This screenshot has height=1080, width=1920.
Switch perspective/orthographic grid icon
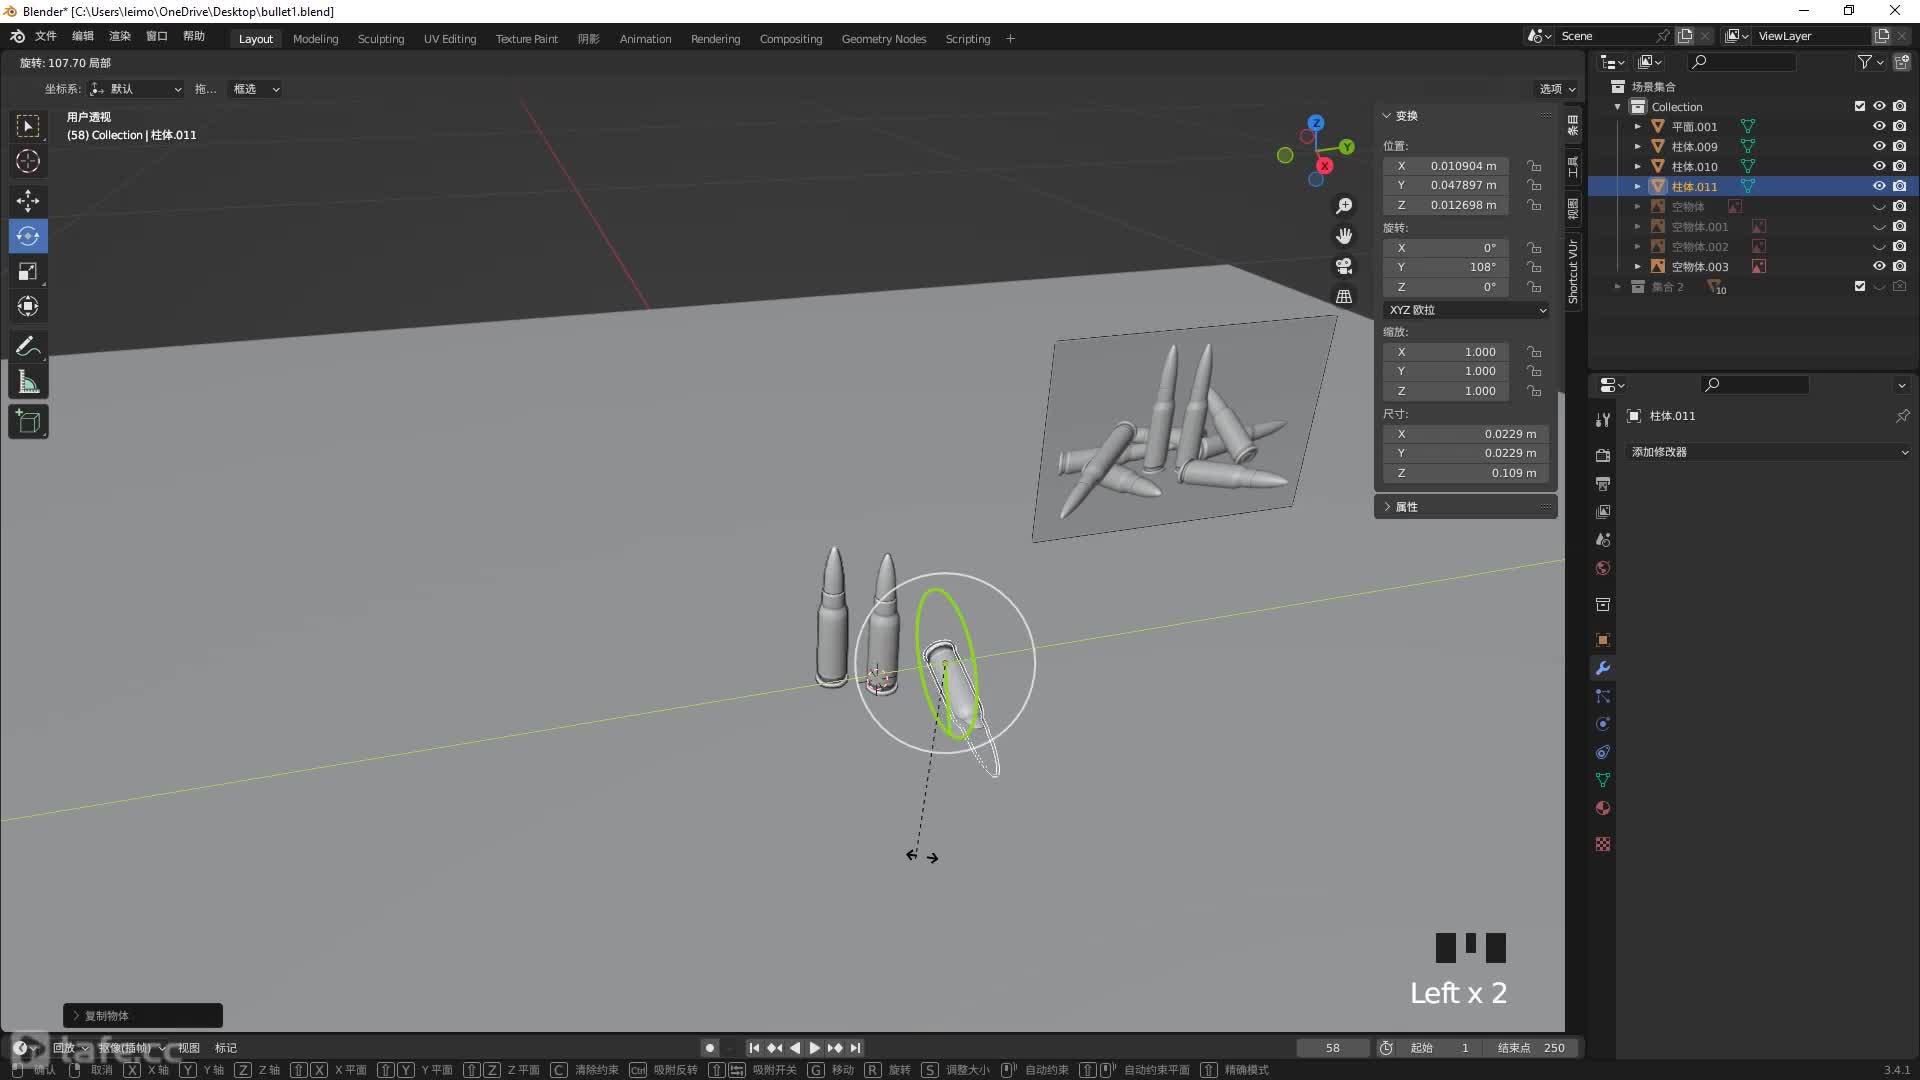point(1344,297)
